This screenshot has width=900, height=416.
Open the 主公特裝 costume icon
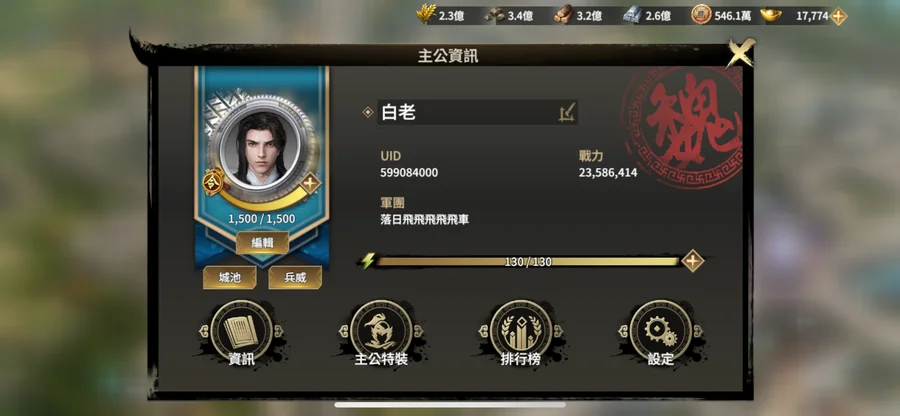(x=381, y=332)
